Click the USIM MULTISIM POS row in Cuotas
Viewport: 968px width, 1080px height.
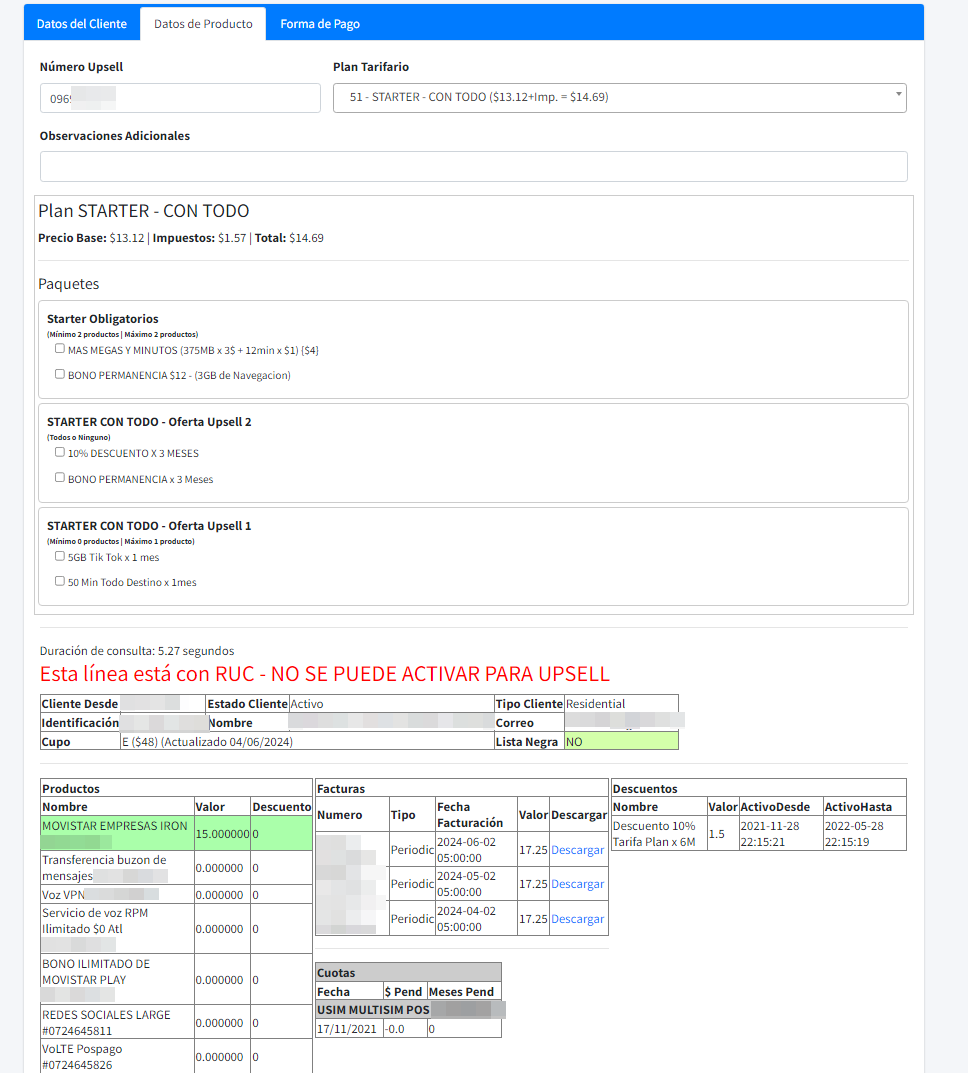(x=380, y=1010)
